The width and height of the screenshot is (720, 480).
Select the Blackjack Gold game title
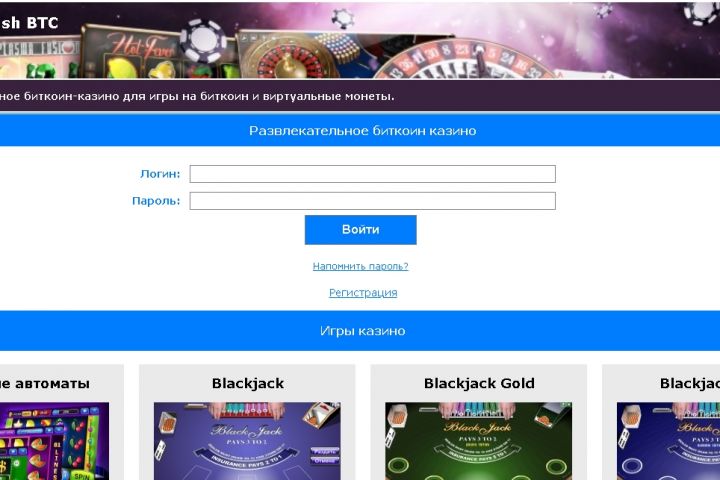[x=479, y=383]
